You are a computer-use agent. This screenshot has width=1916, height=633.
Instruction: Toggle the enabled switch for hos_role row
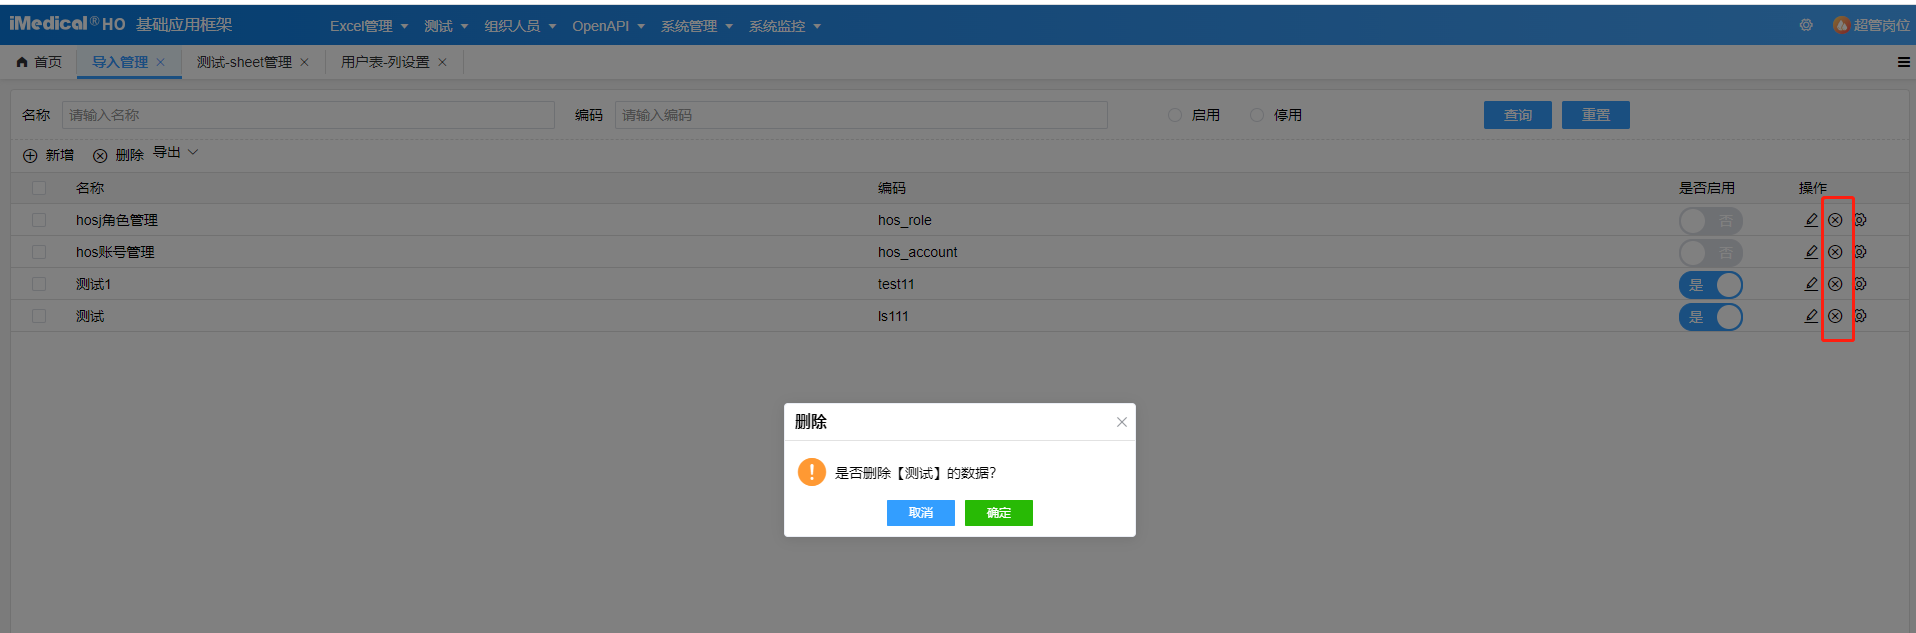[1710, 221]
